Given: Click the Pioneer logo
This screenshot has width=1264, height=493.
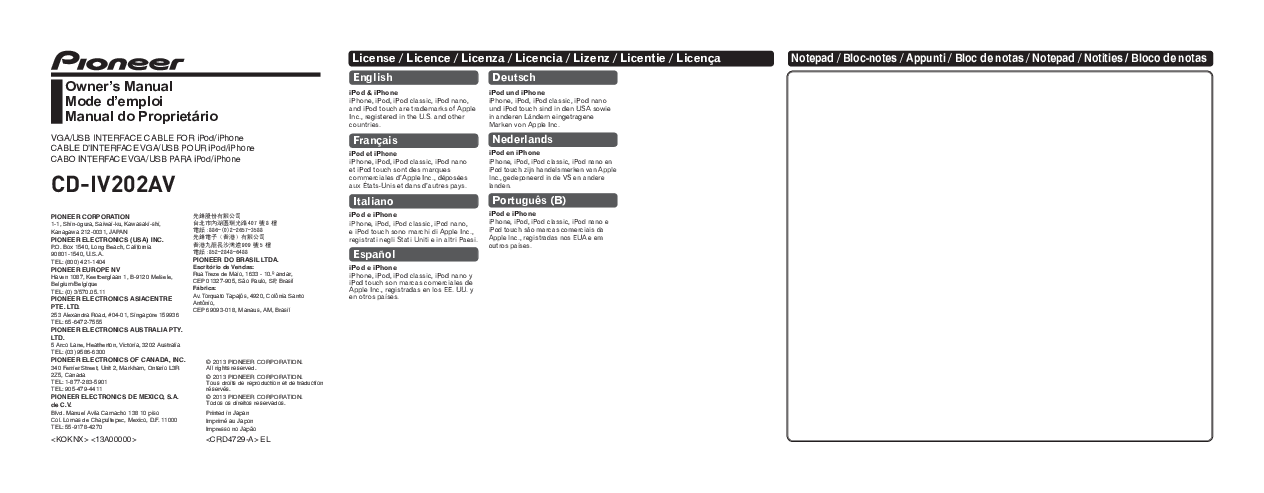Looking at the screenshot, I should click(118, 61).
